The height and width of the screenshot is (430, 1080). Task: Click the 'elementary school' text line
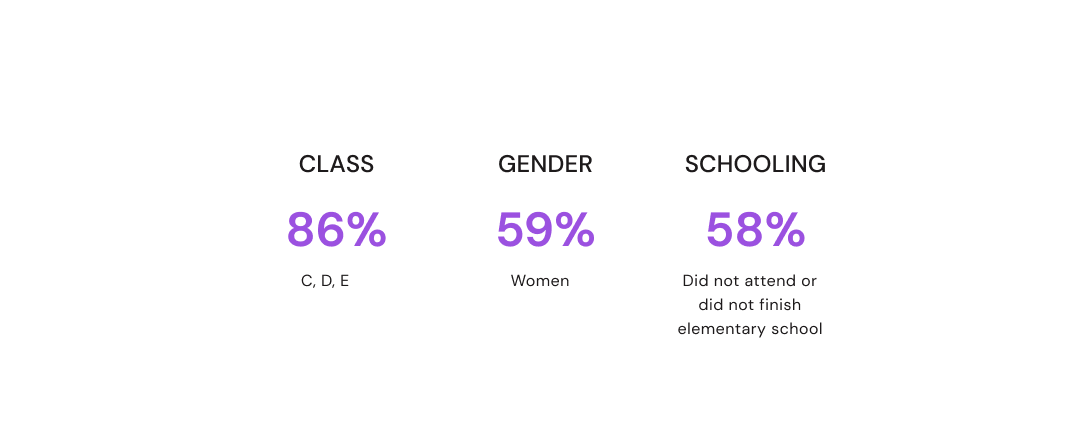[x=750, y=329]
